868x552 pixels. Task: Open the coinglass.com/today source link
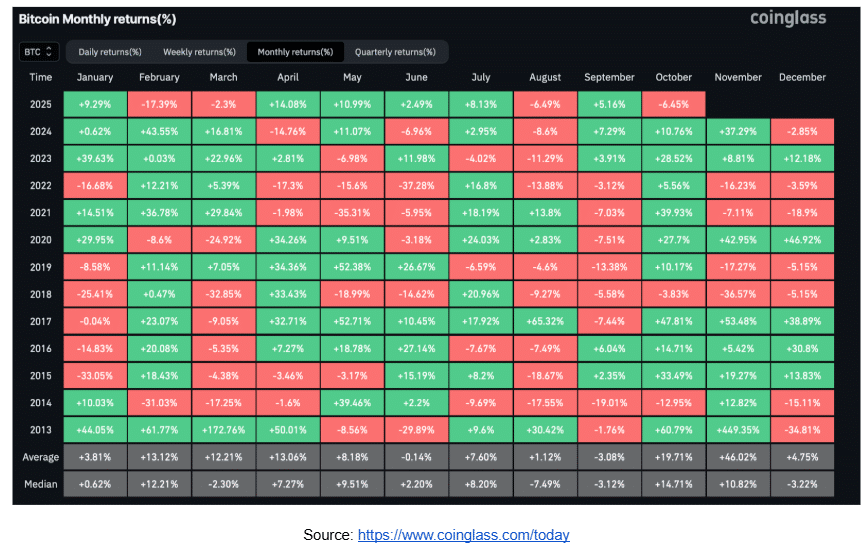point(463,535)
